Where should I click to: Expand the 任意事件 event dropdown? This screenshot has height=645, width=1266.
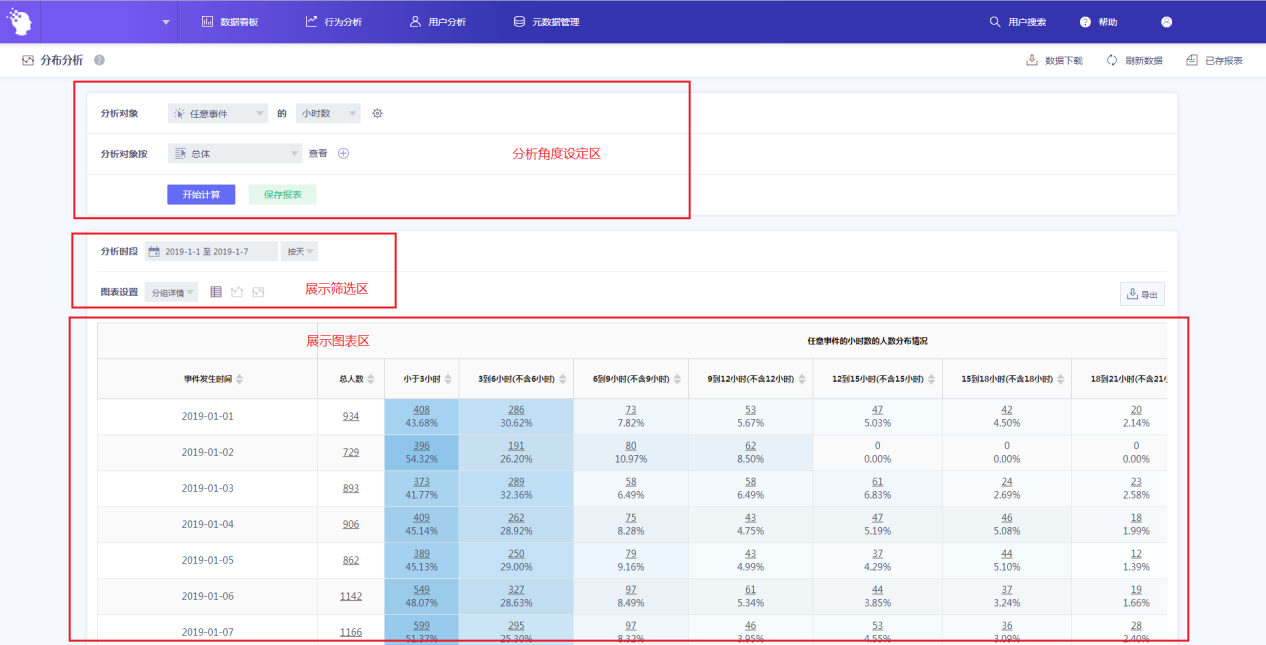point(218,114)
